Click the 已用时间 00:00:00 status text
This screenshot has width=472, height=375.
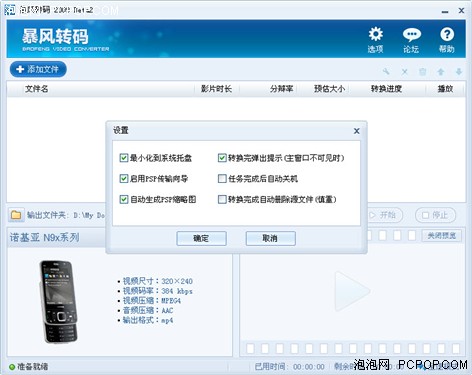pos(289,367)
